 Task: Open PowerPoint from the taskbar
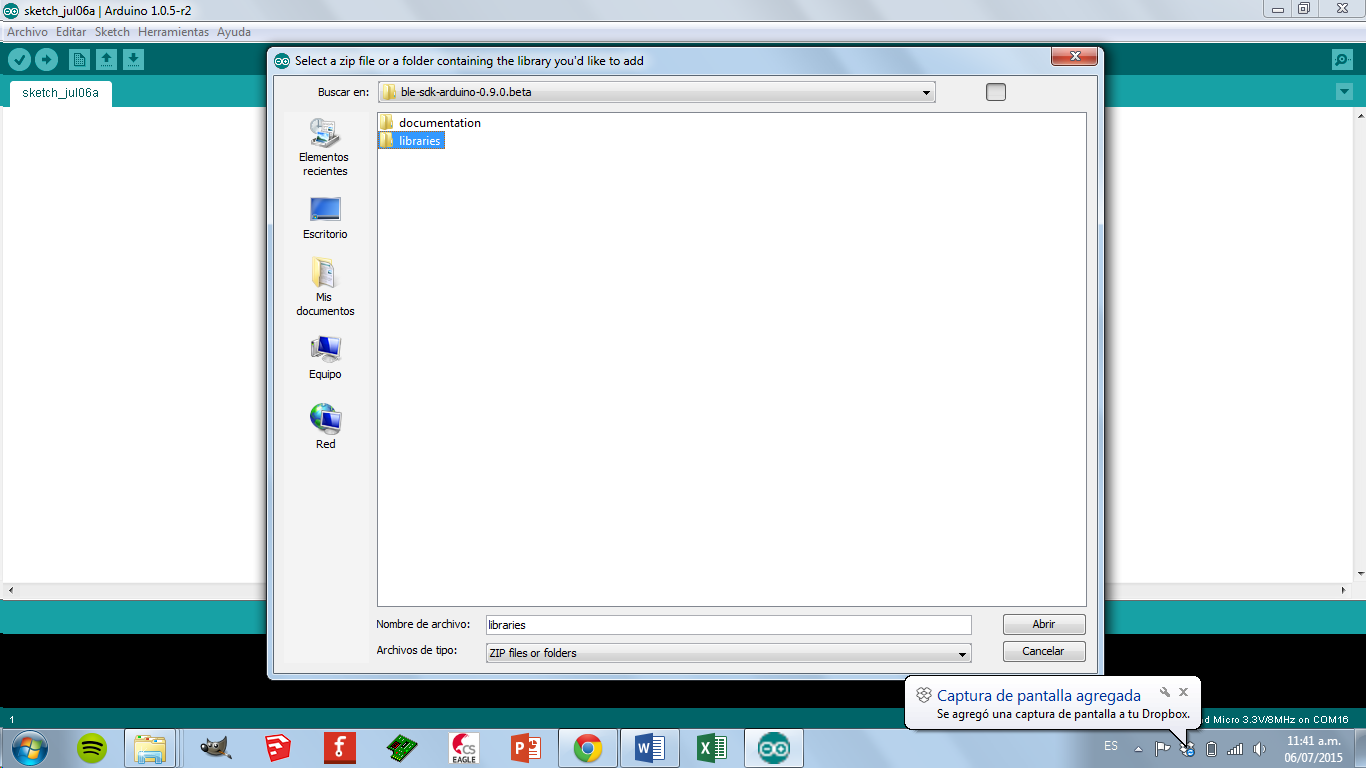[x=526, y=748]
